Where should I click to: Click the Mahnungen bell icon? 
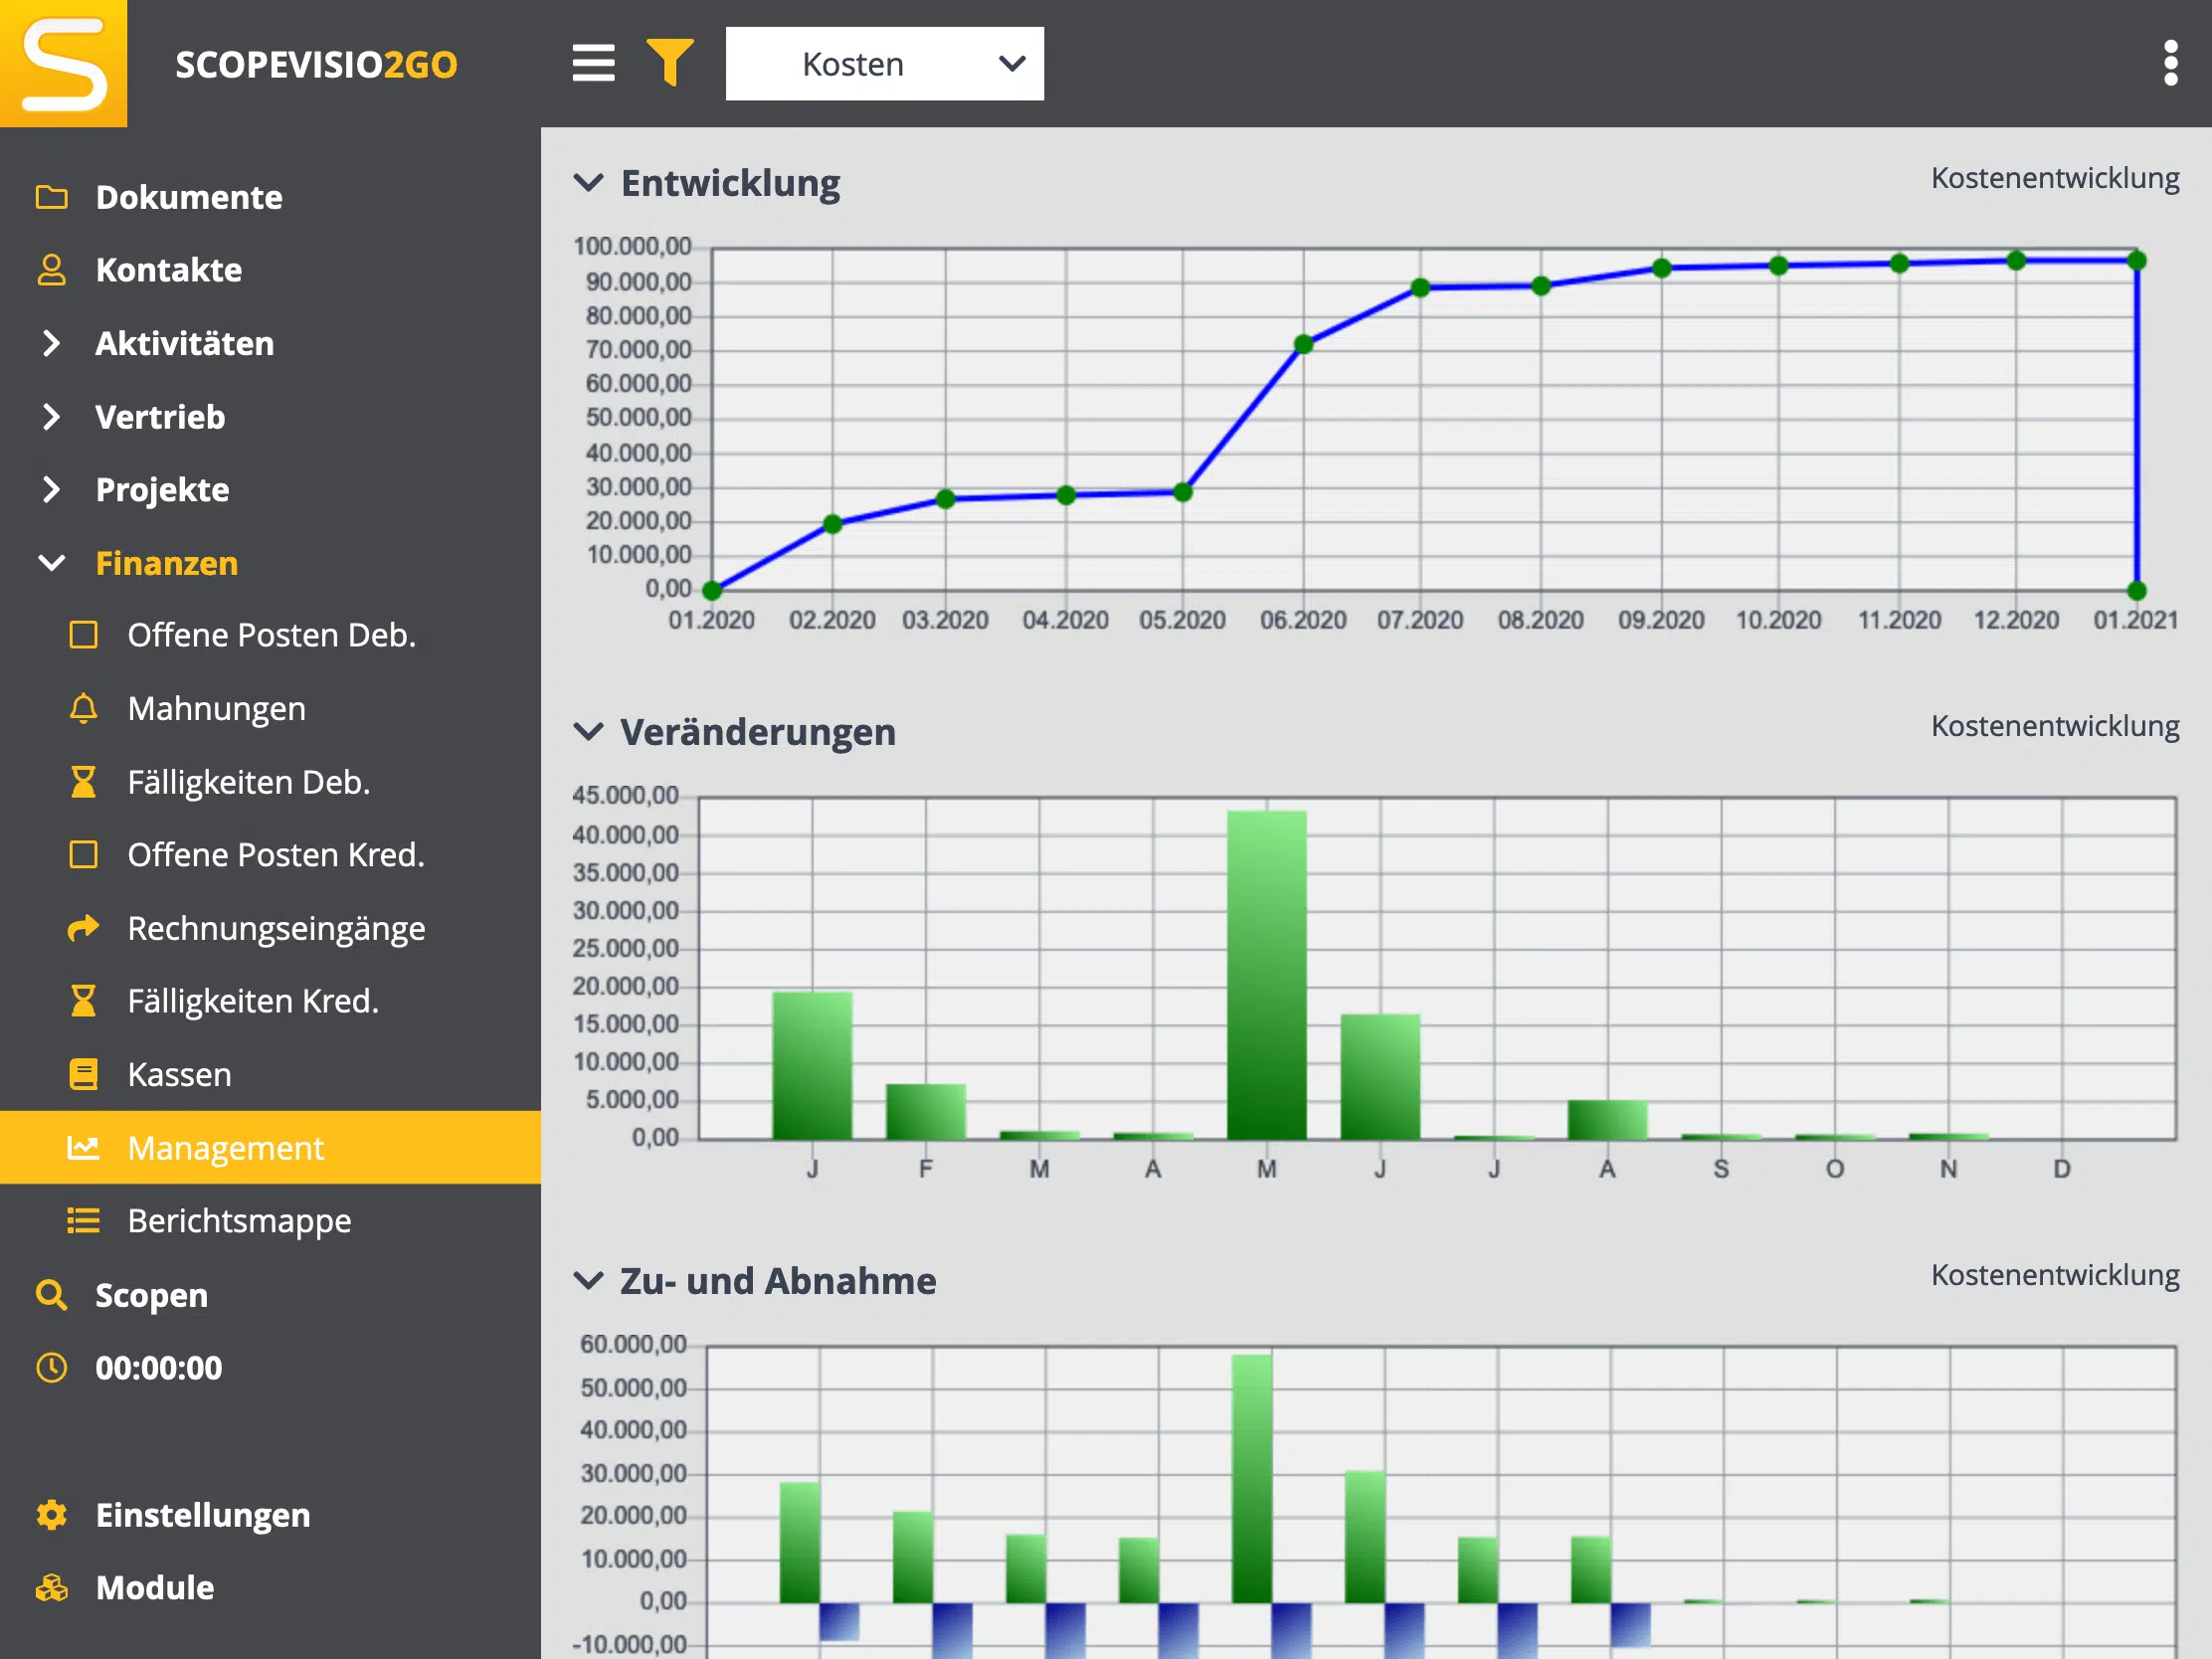84,708
